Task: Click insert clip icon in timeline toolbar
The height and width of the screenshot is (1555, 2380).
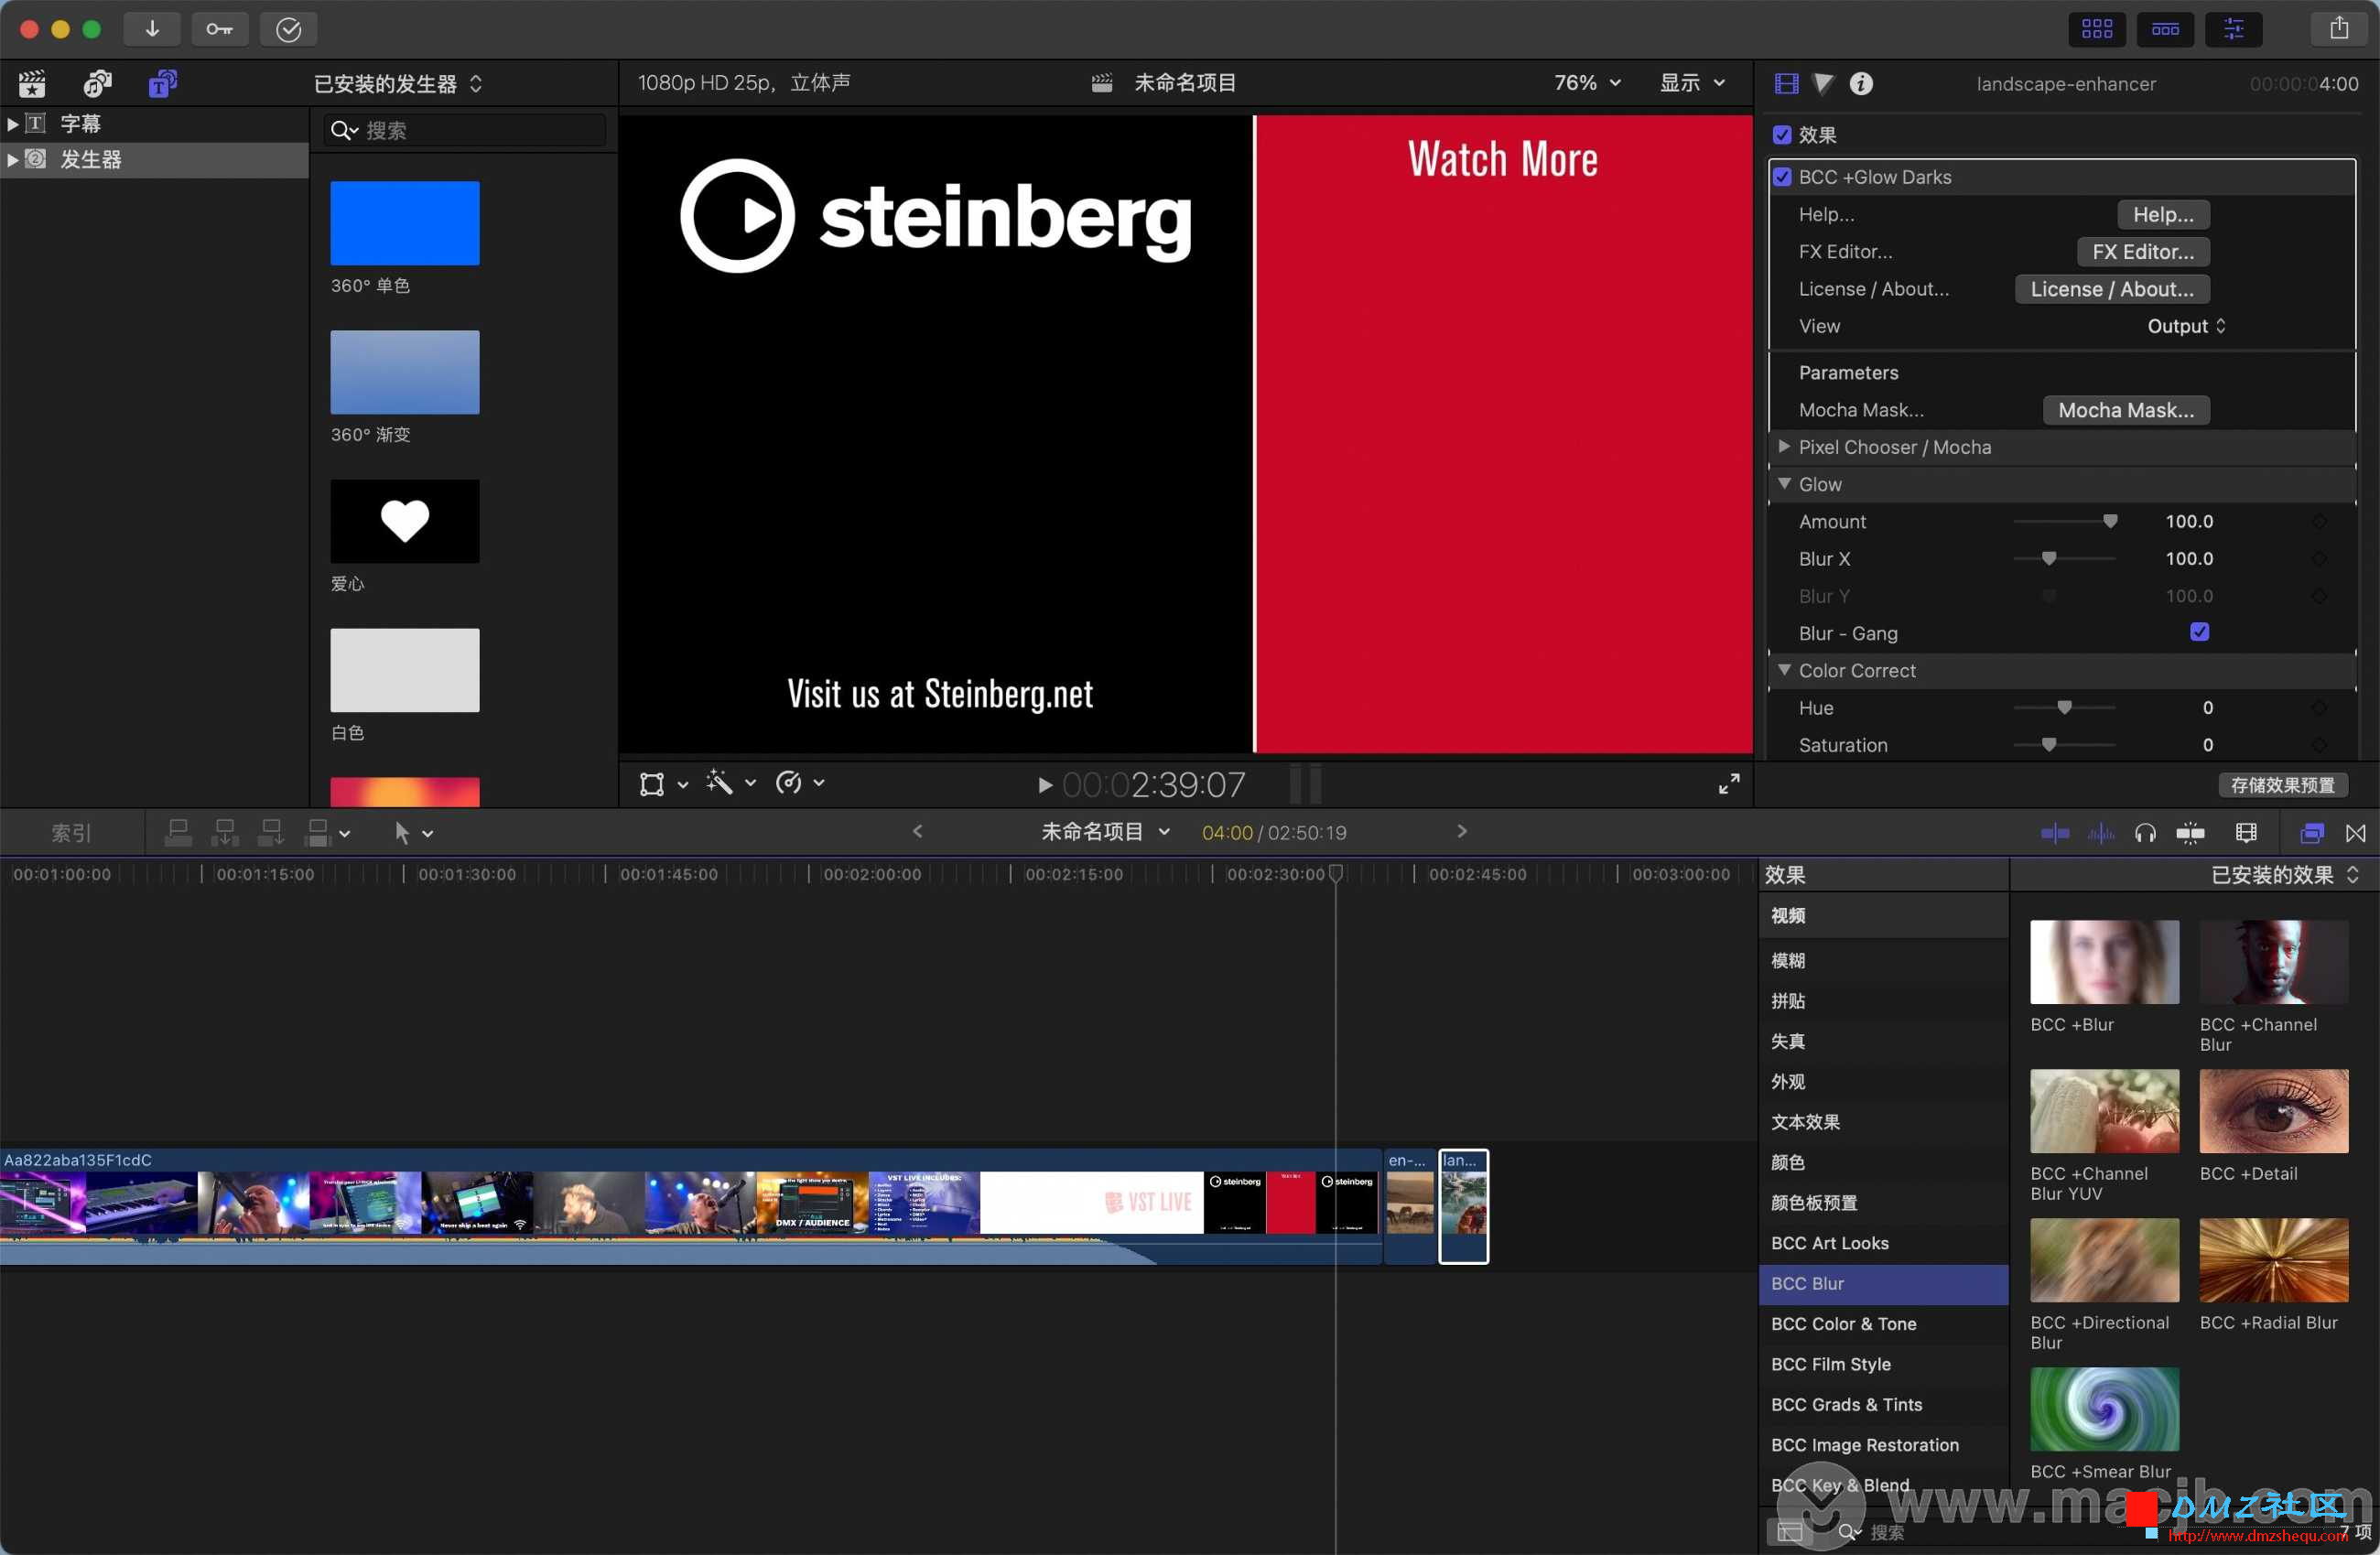Action: 225,832
